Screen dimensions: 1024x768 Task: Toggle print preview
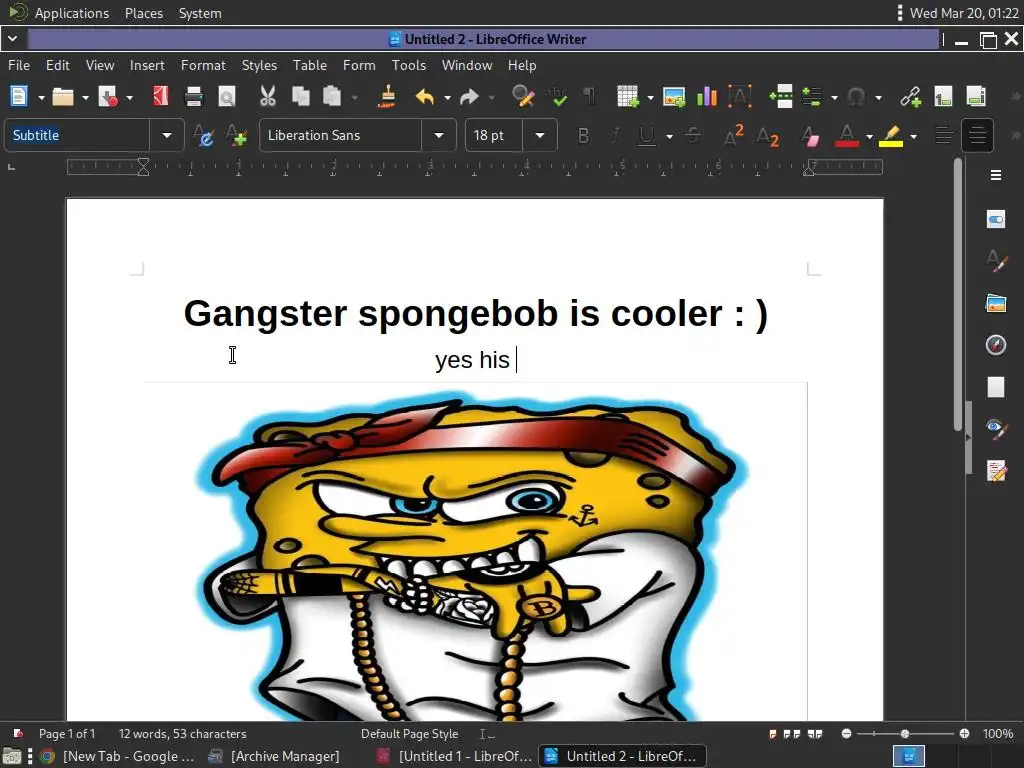[227, 97]
